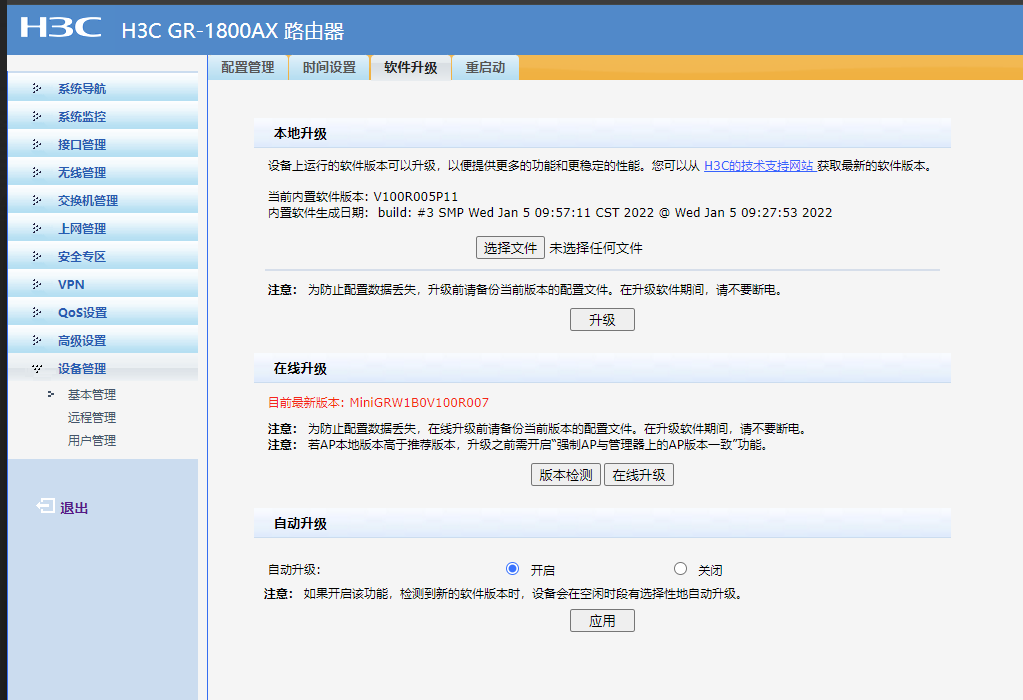
Task: Open 系统监控 menu item
Action: point(103,116)
